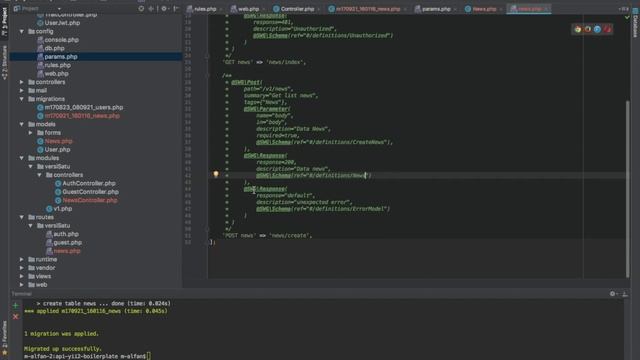Select db.php in the config folder
Image resolution: width=640 pixels, height=360 pixels.
tap(51, 48)
